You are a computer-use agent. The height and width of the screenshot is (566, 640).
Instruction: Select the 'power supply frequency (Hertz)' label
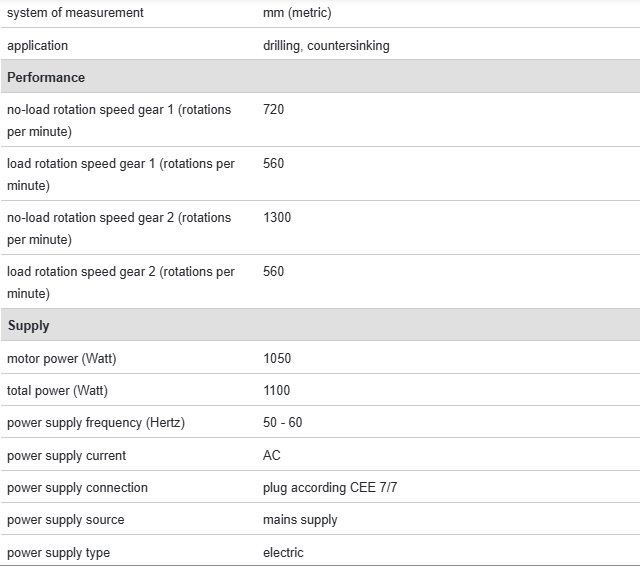tap(96, 422)
